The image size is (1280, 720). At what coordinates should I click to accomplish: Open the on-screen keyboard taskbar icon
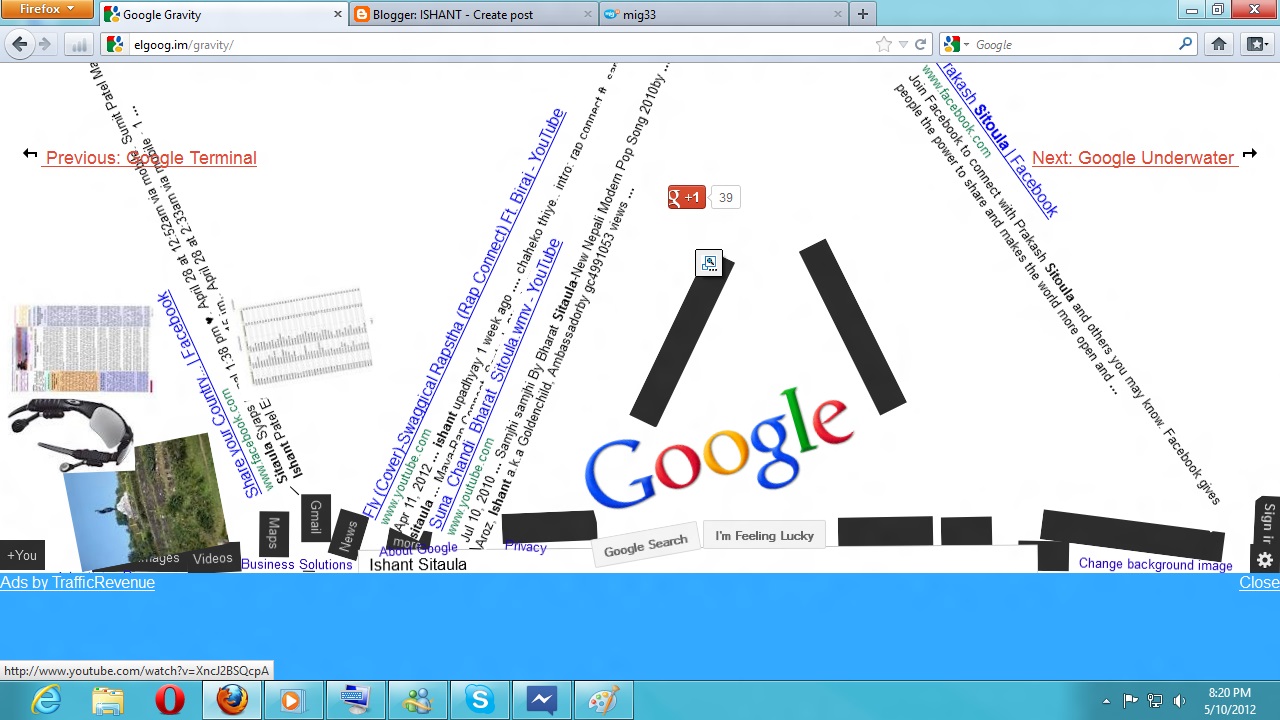tap(356, 700)
